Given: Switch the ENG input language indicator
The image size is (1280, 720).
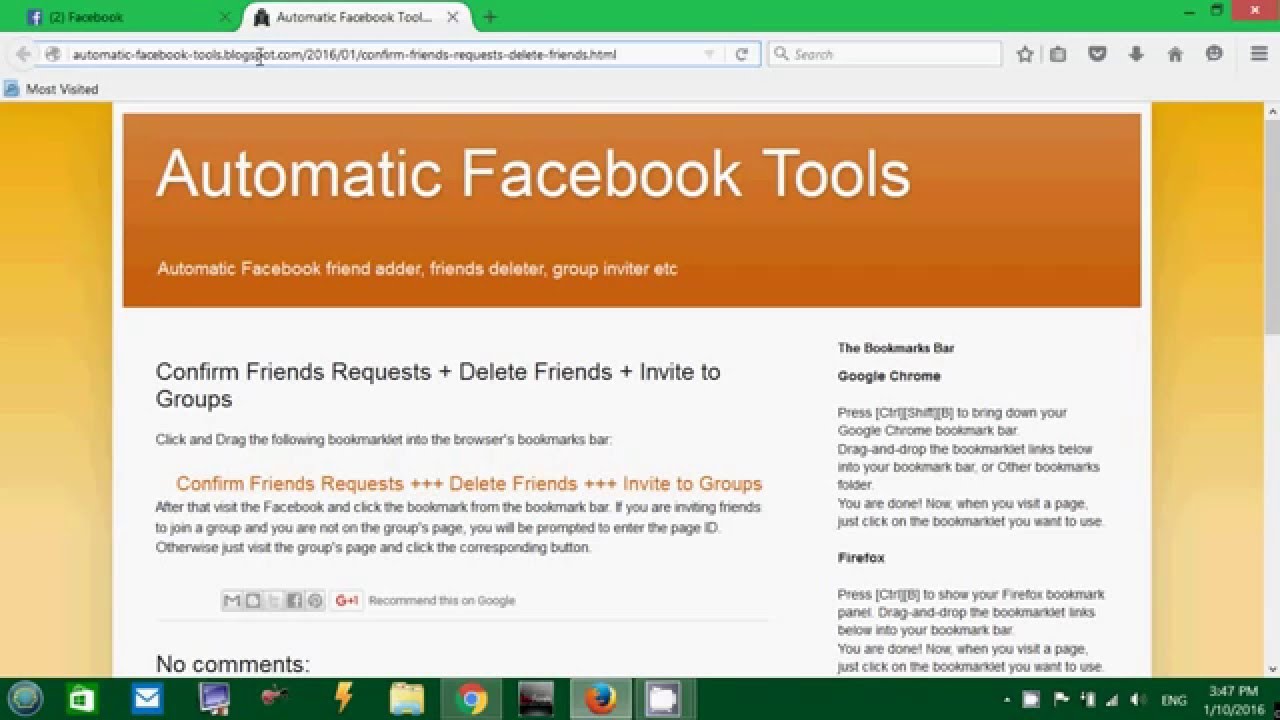Looking at the screenshot, I should tap(1173, 701).
